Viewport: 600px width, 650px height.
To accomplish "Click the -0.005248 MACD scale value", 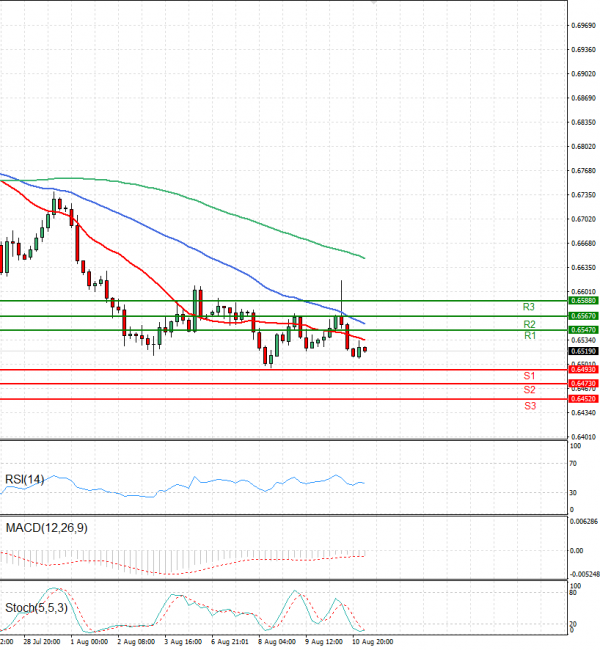I will 585,575.
